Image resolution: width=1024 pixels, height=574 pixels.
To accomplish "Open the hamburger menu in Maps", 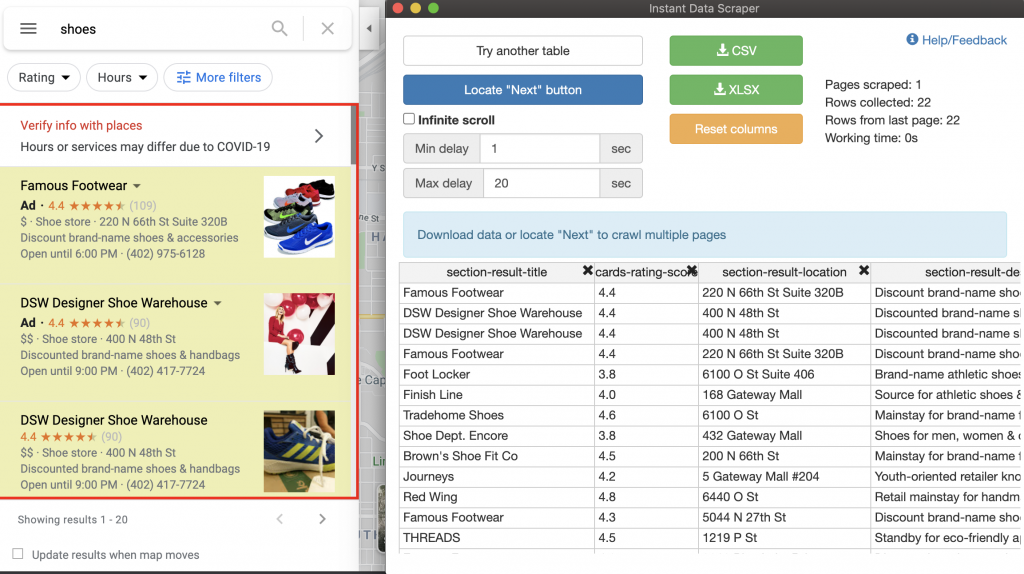I will (x=28, y=29).
